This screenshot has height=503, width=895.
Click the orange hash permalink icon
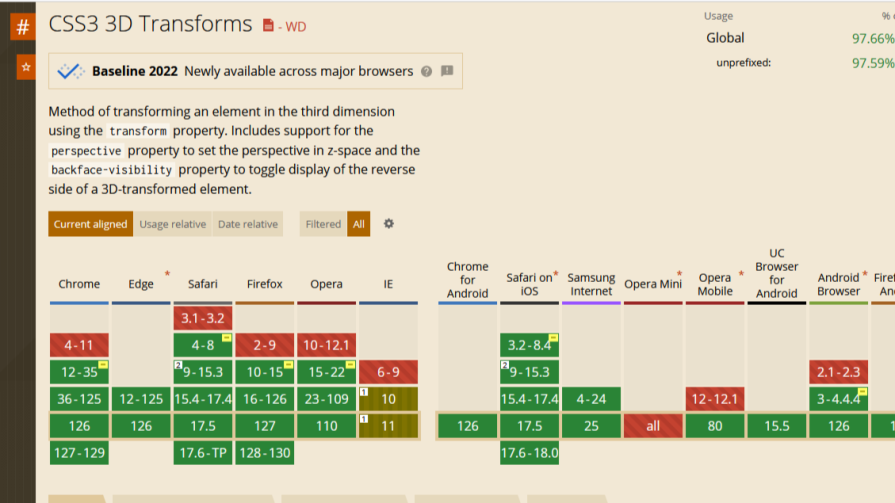pyautogui.click(x=23, y=27)
